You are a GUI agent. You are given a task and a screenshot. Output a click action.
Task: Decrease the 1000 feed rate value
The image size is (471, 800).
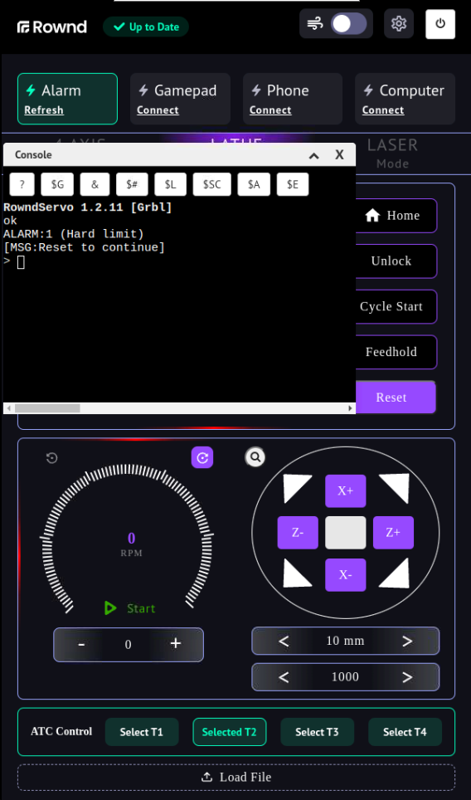pyautogui.click(x=284, y=677)
